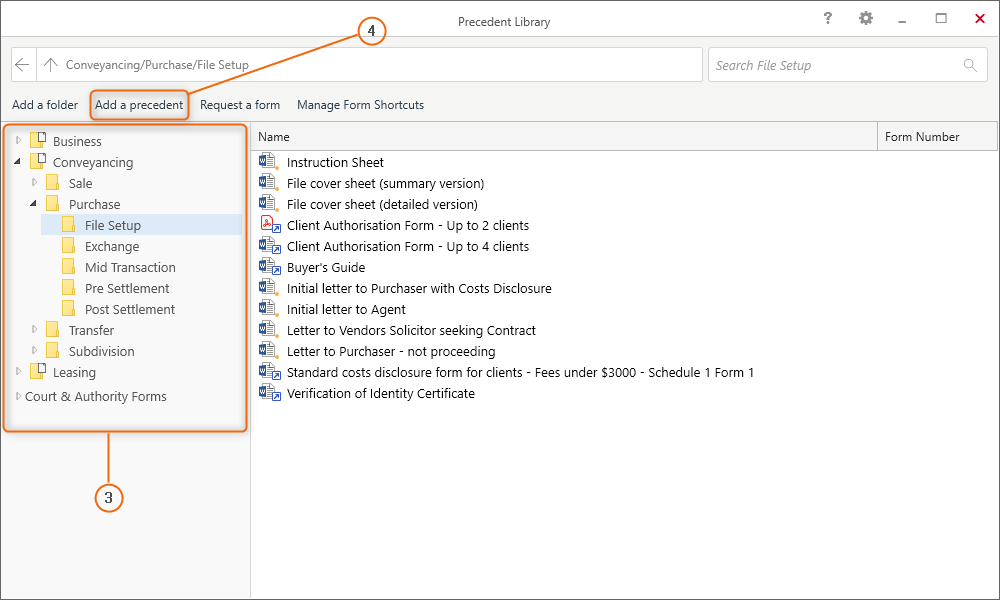Click the Pre Settlement folder icon
This screenshot has width=1000, height=600.
point(69,288)
